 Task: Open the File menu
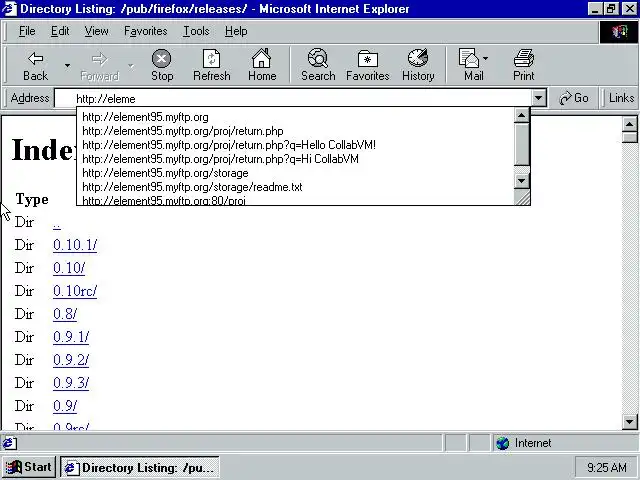tap(27, 31)
